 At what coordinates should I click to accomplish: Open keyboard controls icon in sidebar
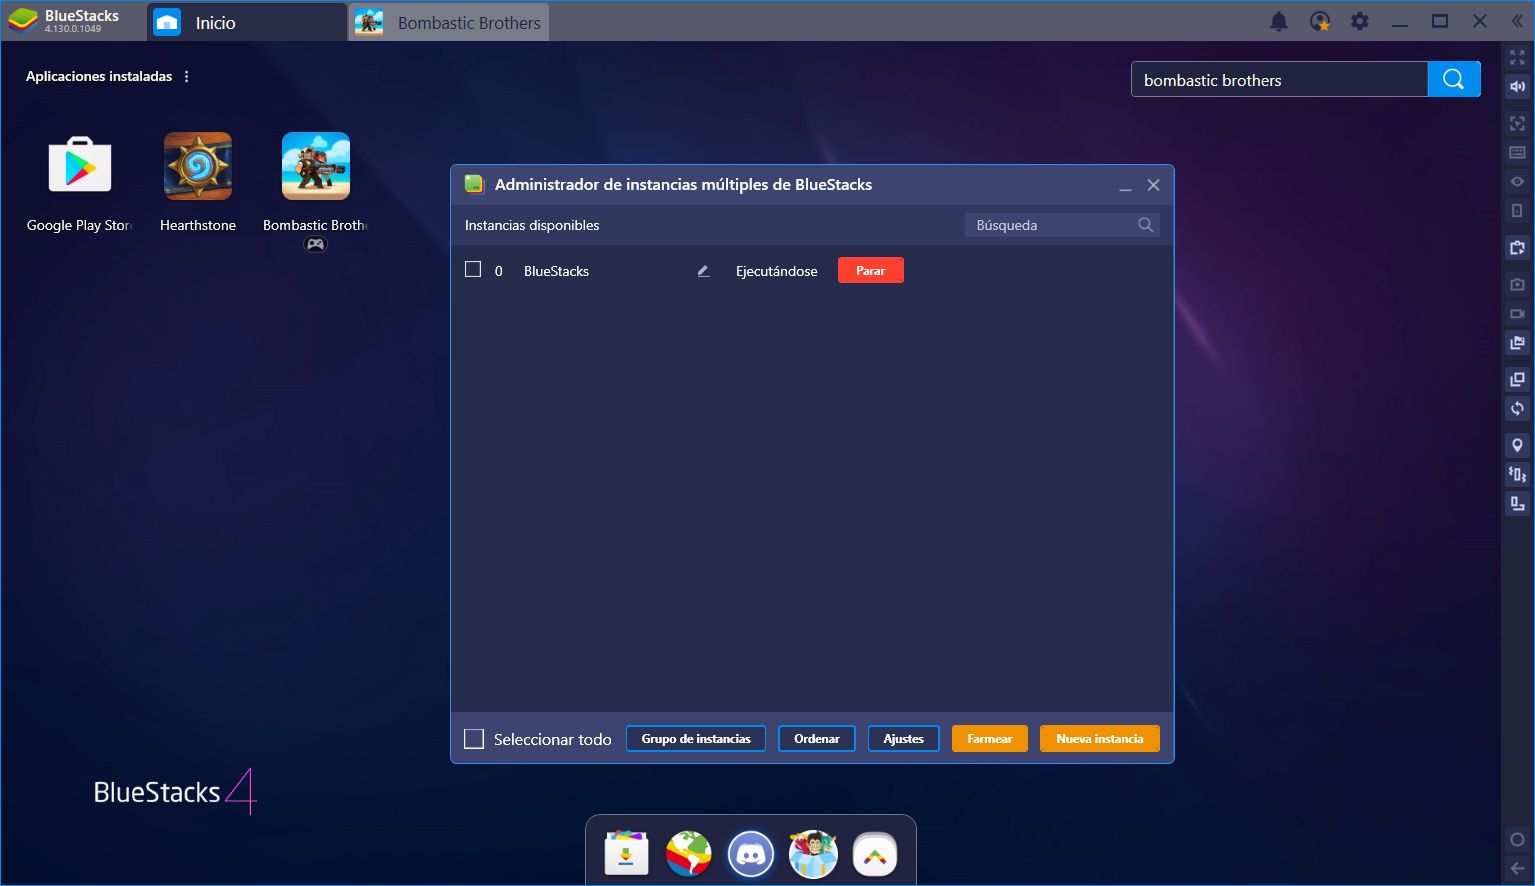[1517, 153]
